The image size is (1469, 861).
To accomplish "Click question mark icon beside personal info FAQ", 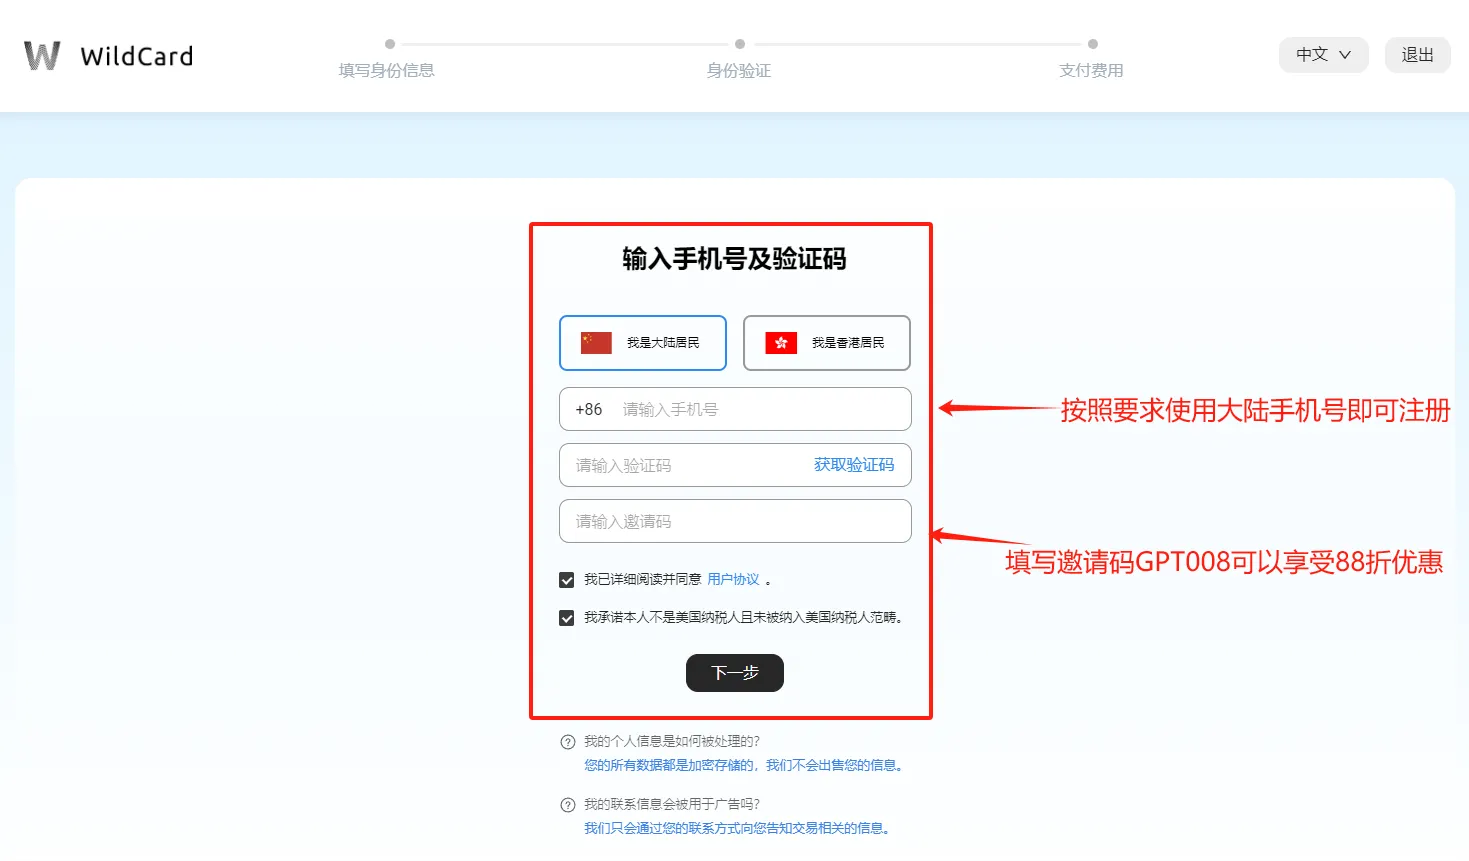I will (568, 742).
